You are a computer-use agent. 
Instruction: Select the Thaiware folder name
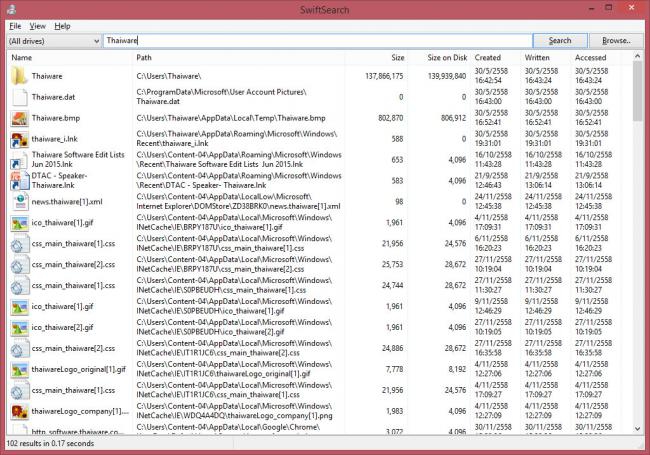point(47,76)
